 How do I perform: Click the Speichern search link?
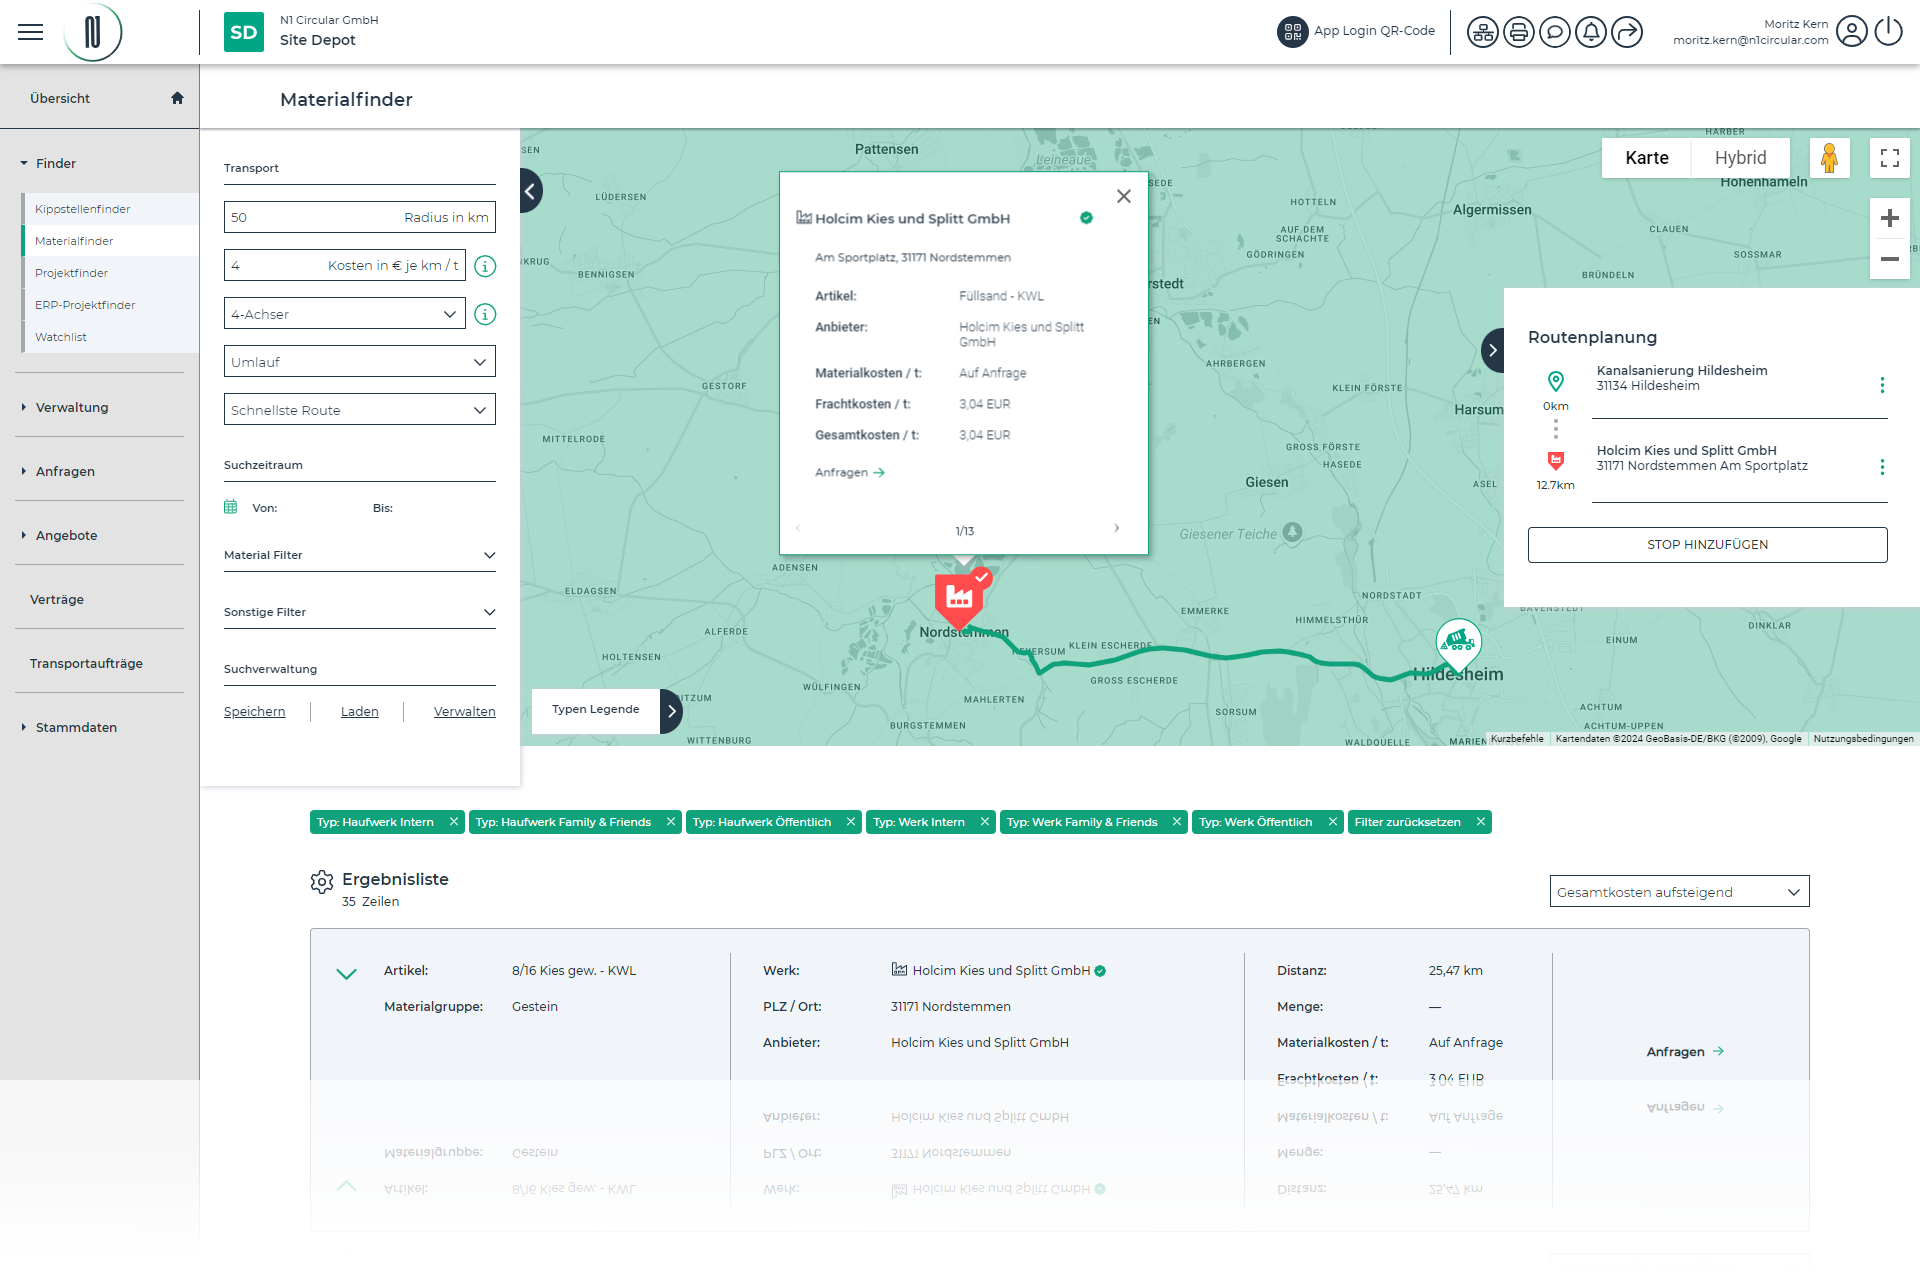(x=254, y=712)
